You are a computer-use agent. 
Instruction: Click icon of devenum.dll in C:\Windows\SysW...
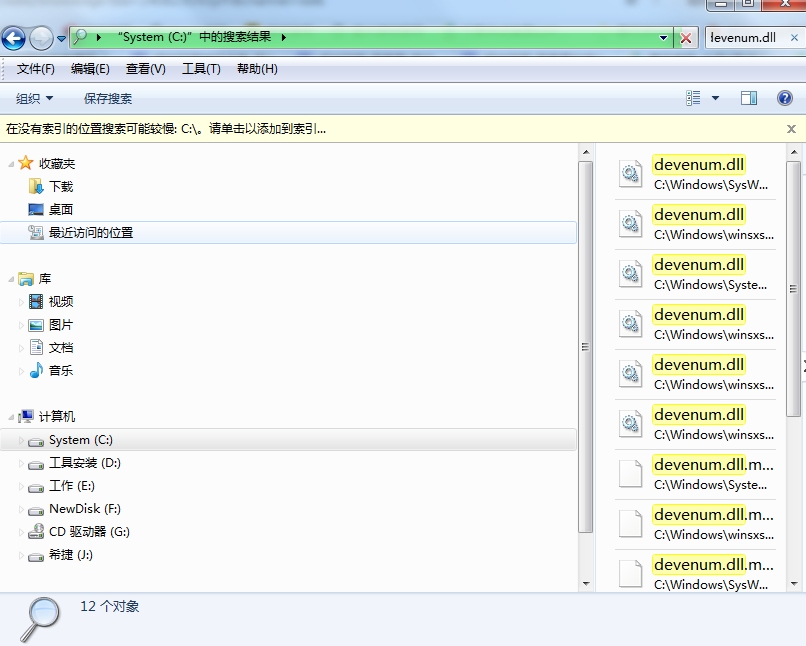coord(630,174)
